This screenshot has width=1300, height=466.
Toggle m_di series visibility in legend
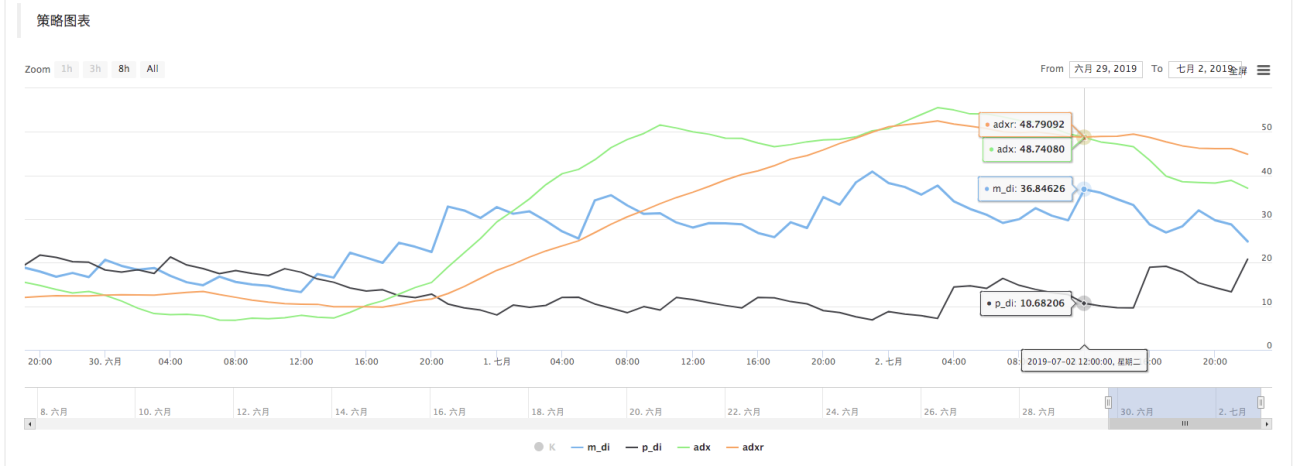(x=591, y=447)
